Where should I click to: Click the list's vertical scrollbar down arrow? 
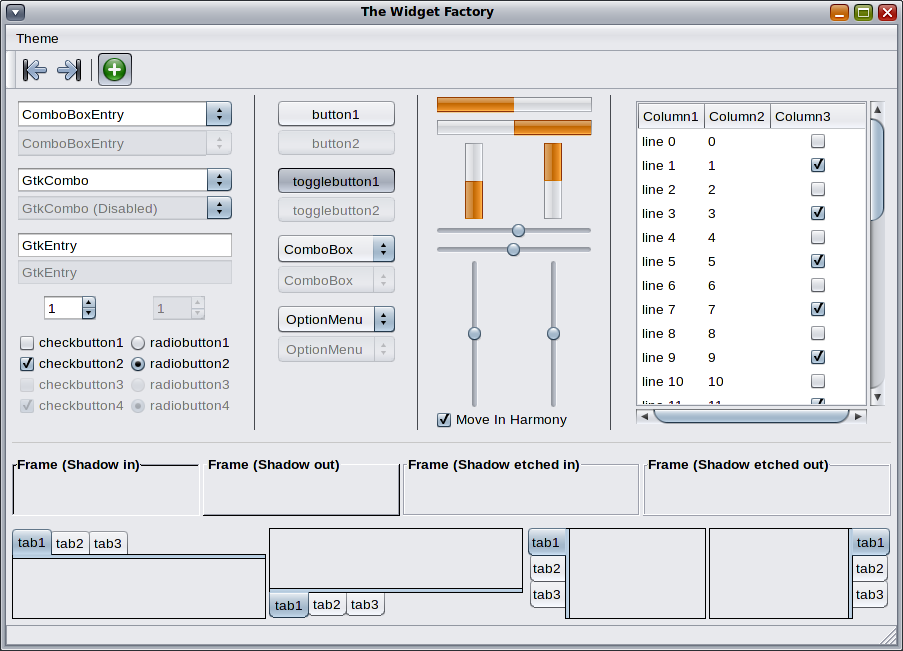pos(877,397)
